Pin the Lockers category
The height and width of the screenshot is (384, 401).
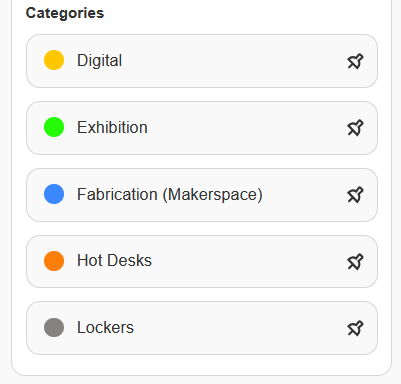click(355, 328)
